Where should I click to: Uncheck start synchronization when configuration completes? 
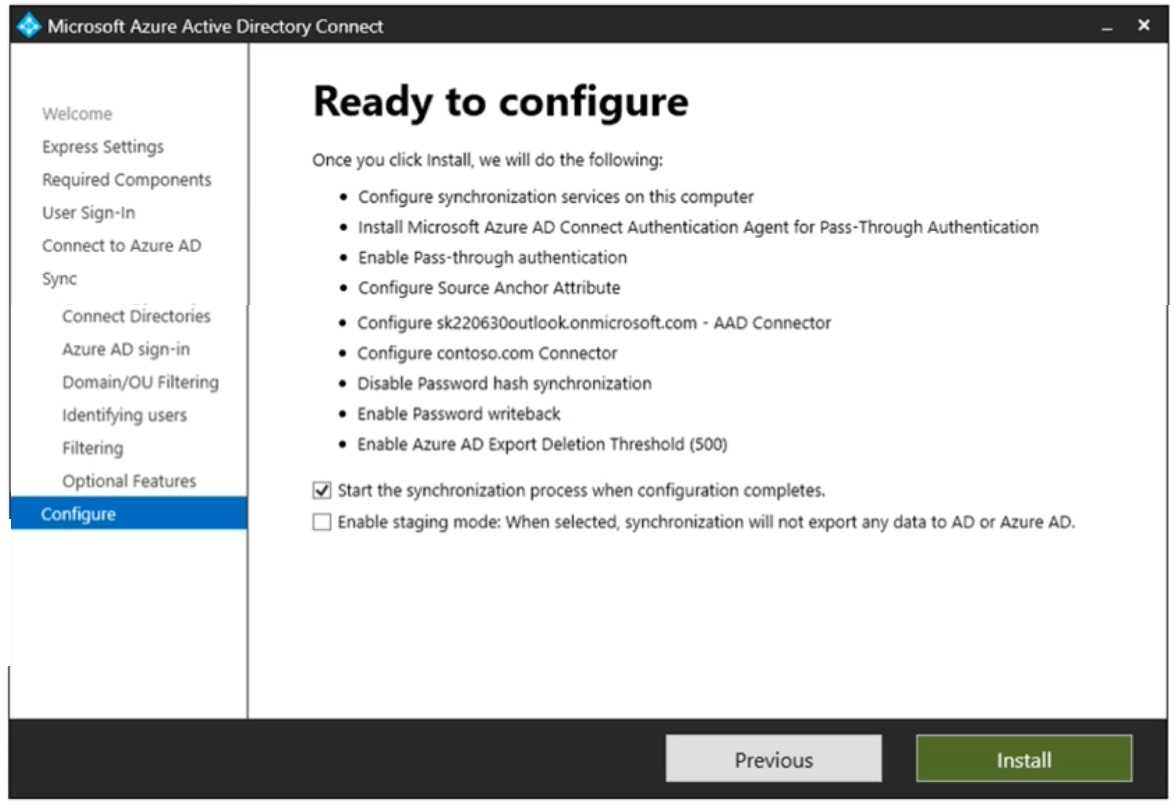[321, 490]
